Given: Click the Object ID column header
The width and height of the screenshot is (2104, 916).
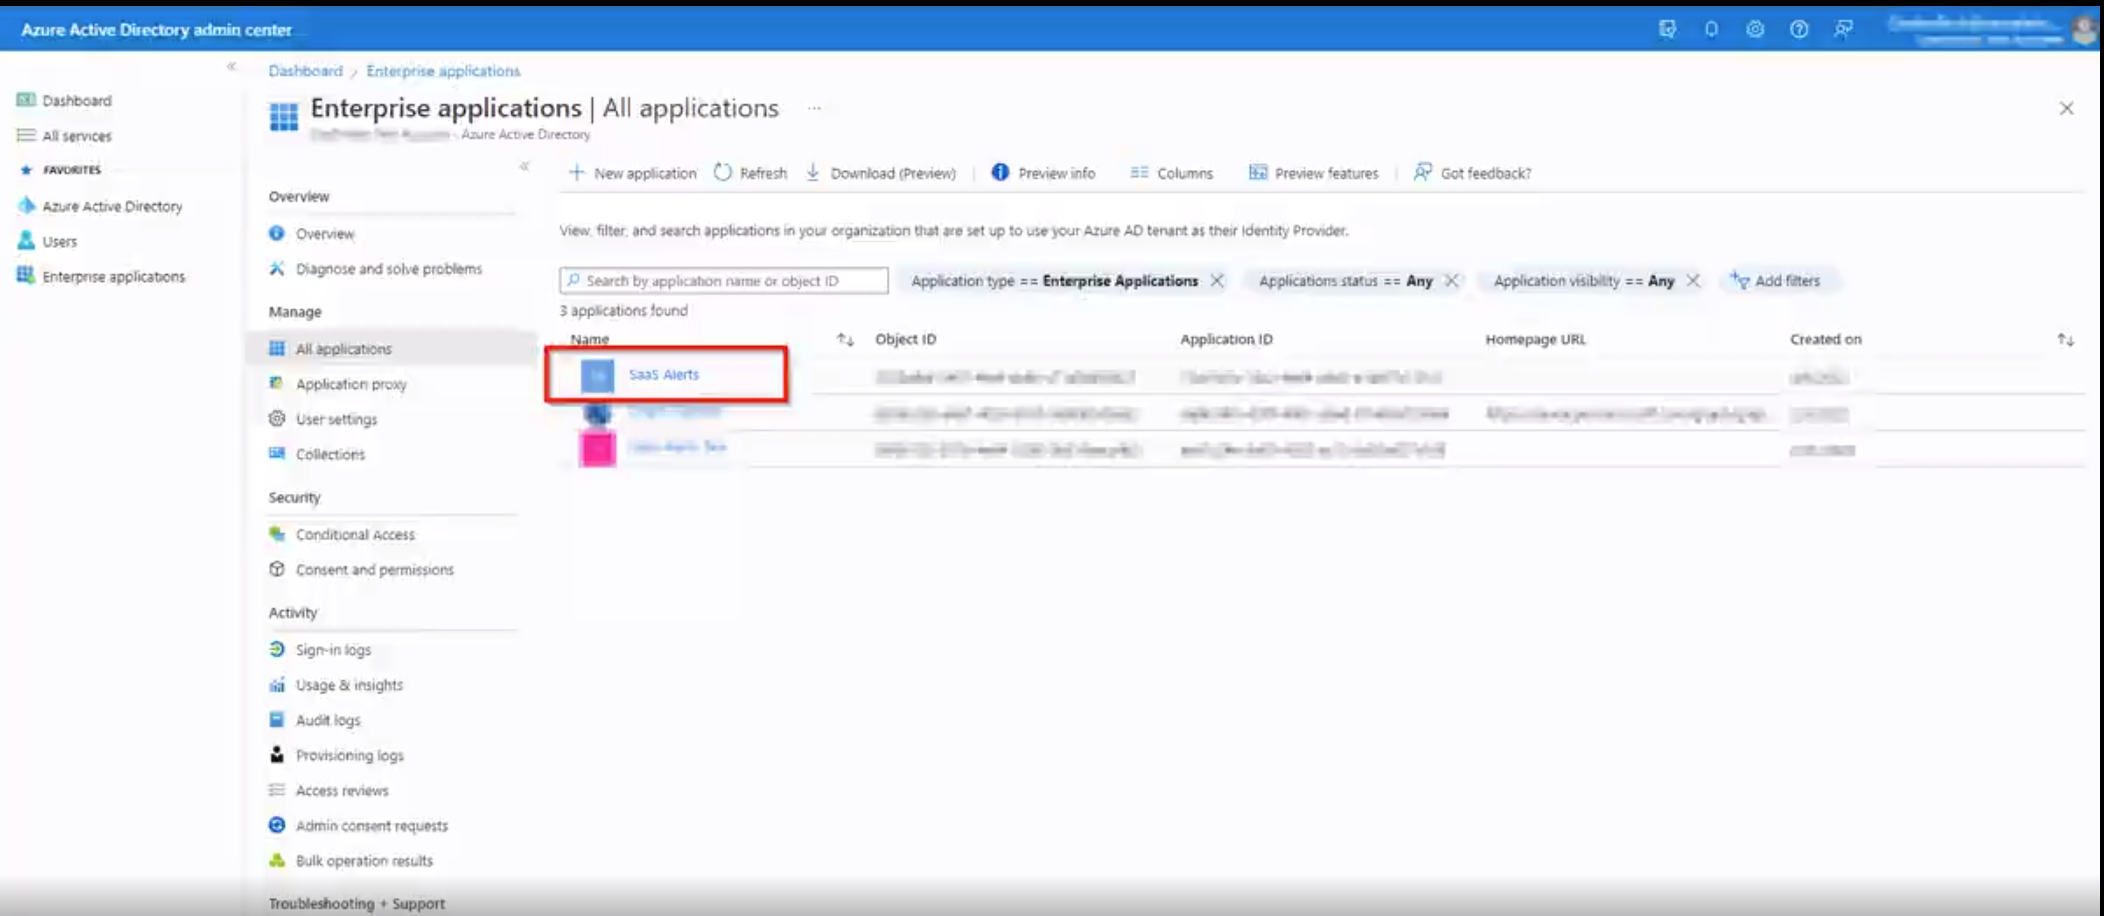Looking at the screenshot, I should pos(906,339).
